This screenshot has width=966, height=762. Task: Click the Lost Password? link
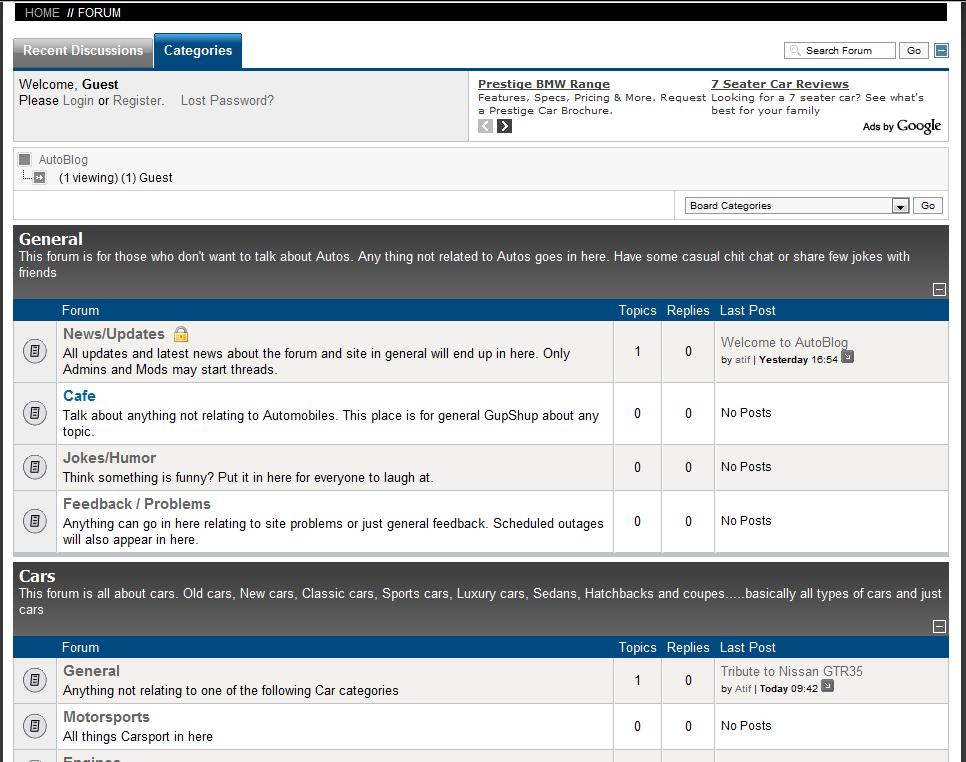click(227, 101)
